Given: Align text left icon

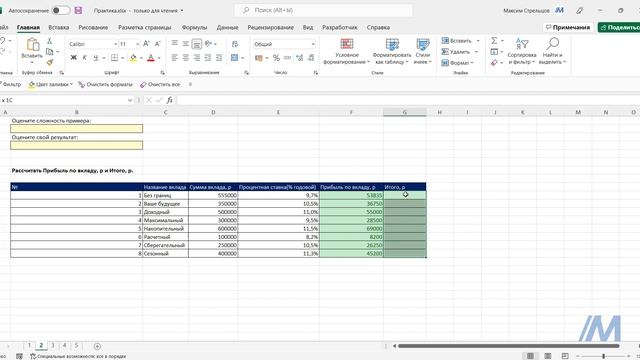Looking at the screenshot, I should click(x=174, y=58).
